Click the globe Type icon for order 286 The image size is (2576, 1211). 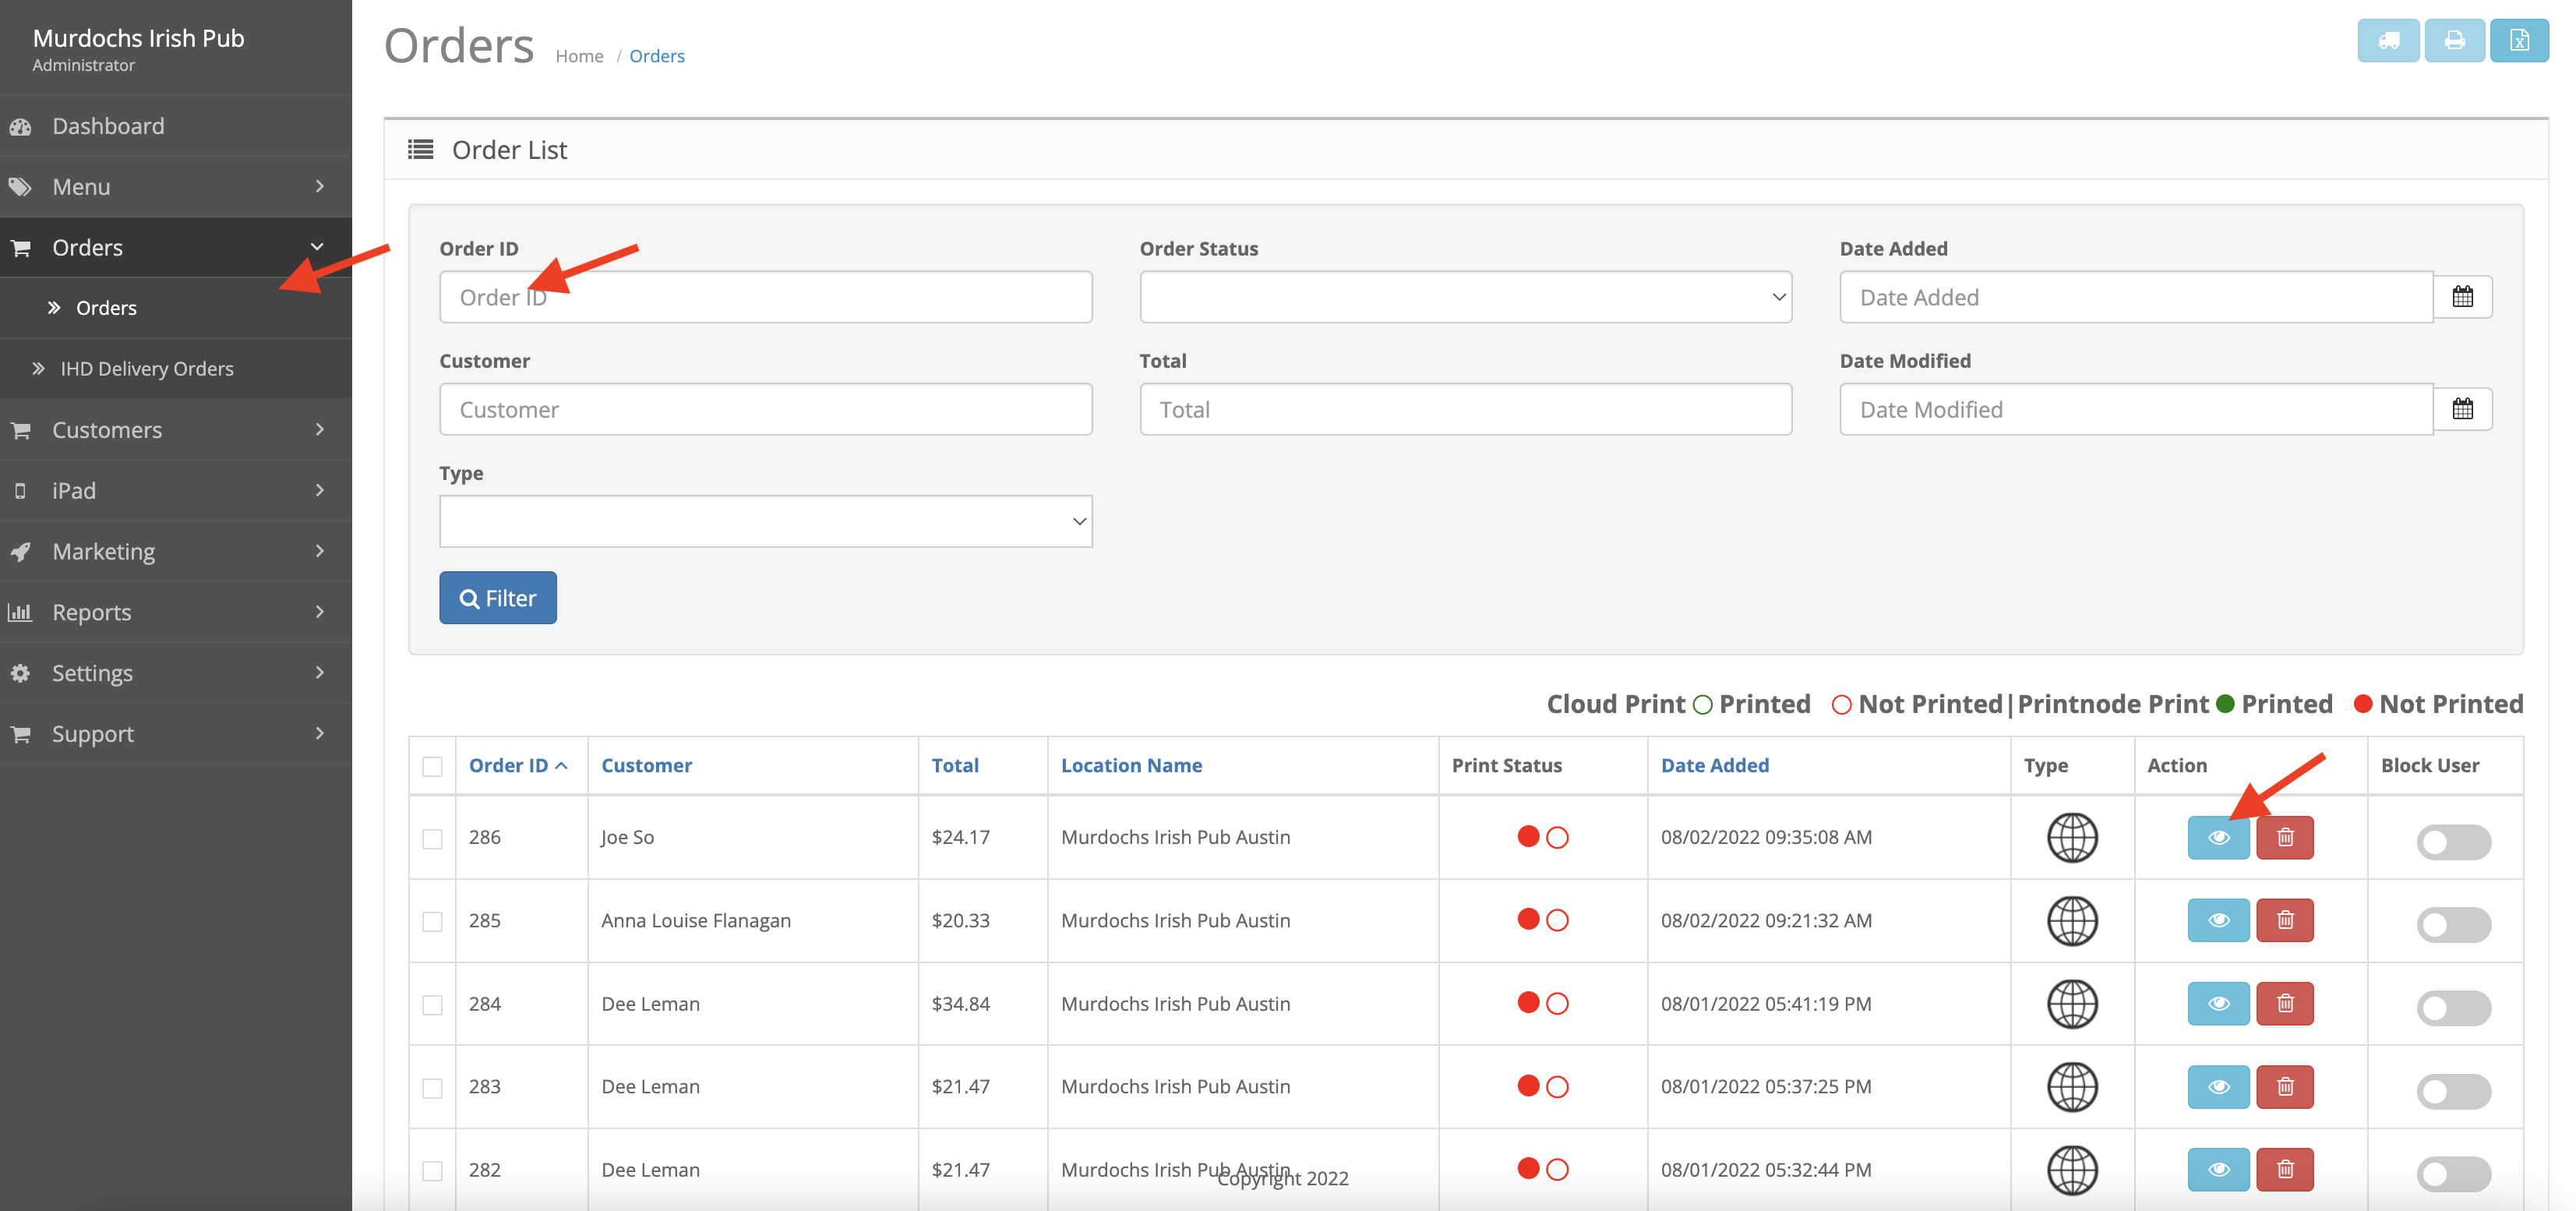(2072, 837)
